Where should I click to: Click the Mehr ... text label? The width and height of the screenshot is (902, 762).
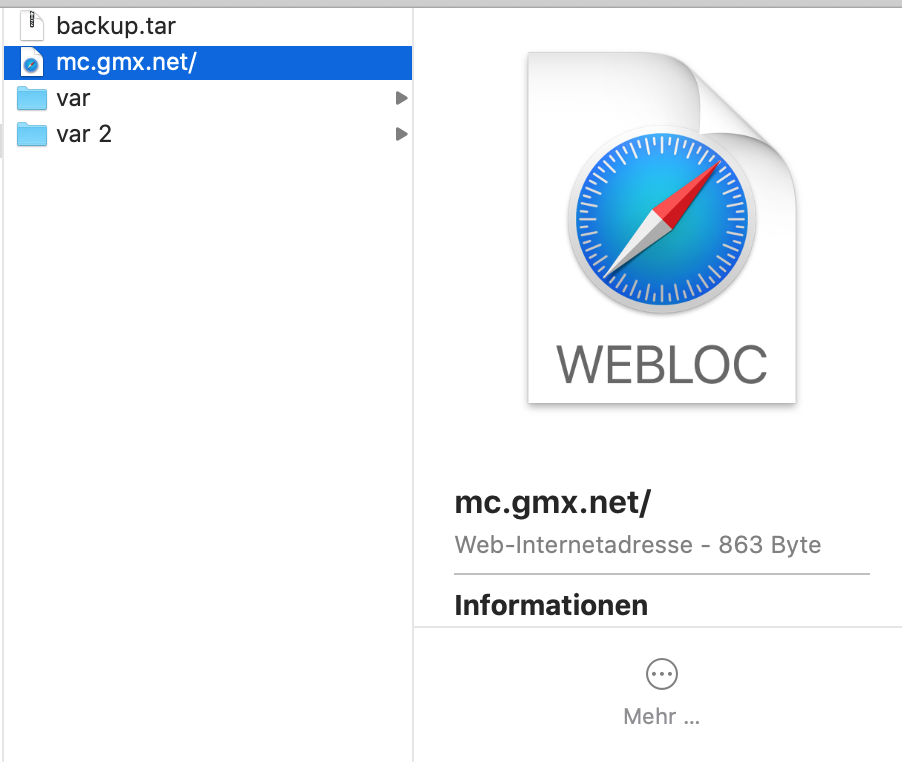pos(661,717)
